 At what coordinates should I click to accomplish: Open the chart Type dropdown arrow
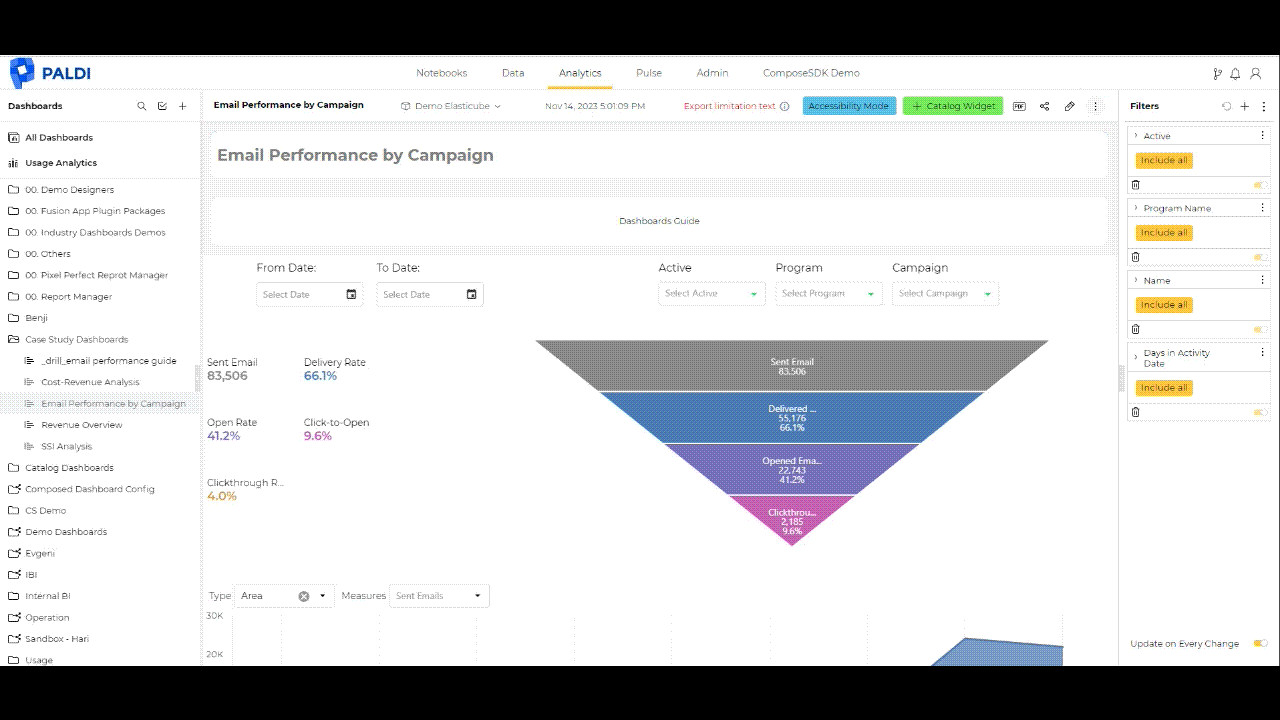[x=322, y=596]
